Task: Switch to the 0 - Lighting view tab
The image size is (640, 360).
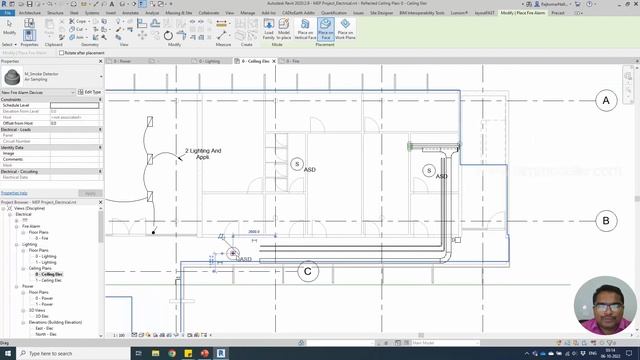Action: coord(209,61)
